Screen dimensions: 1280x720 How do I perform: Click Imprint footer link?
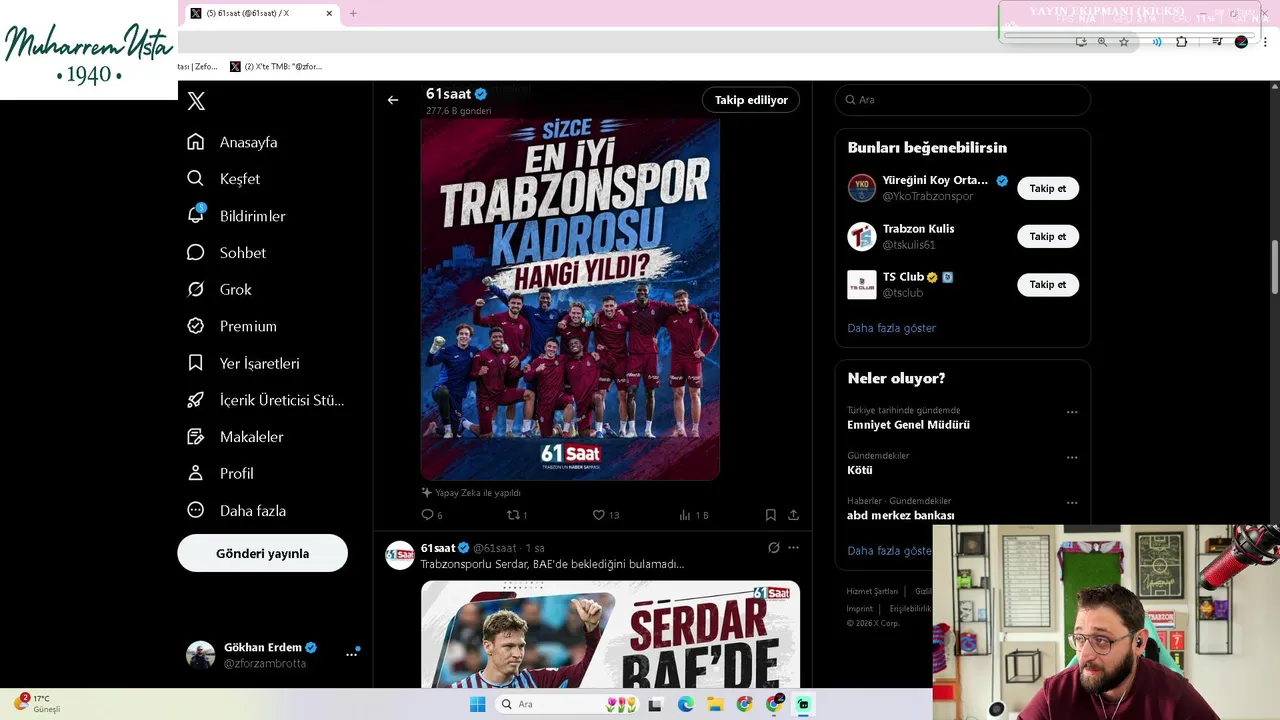(860, 608)
